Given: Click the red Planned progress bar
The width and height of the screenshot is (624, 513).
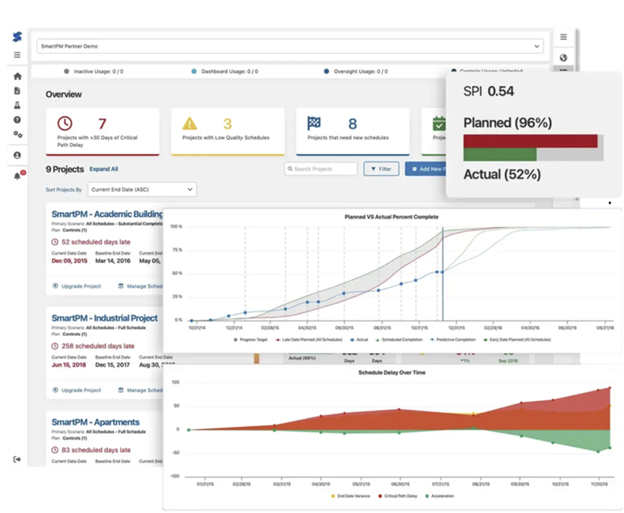Looking at the screenshot, I should click(x=530, y=141).
